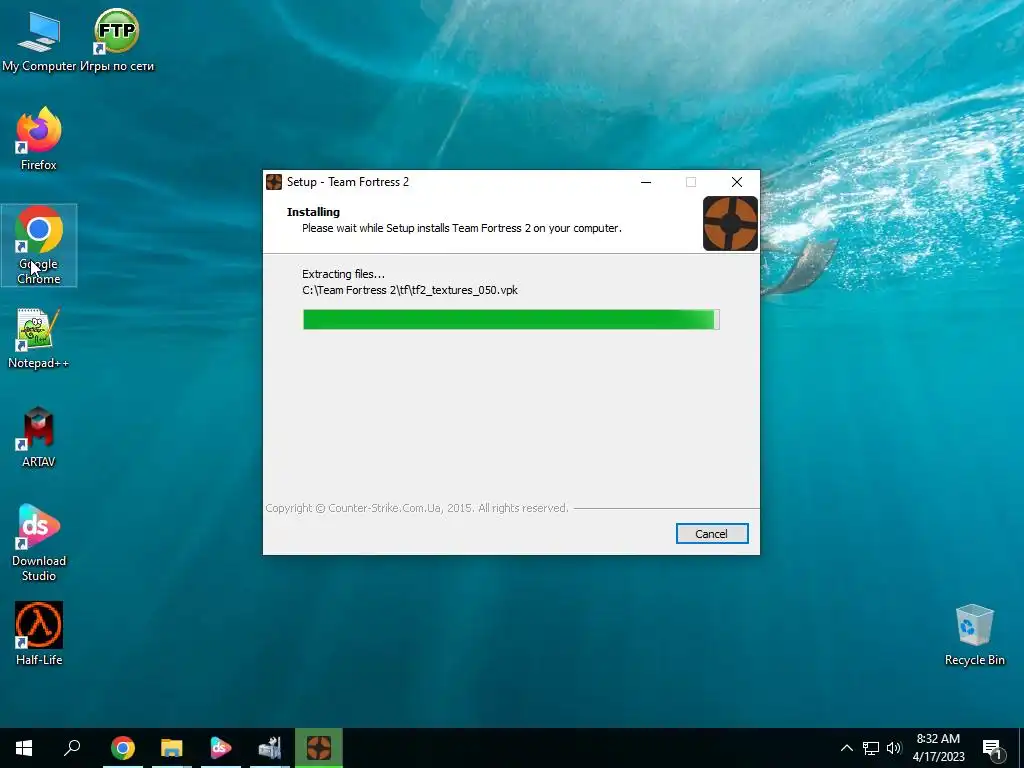Open My Computer desktop icon

pos(39,40)
